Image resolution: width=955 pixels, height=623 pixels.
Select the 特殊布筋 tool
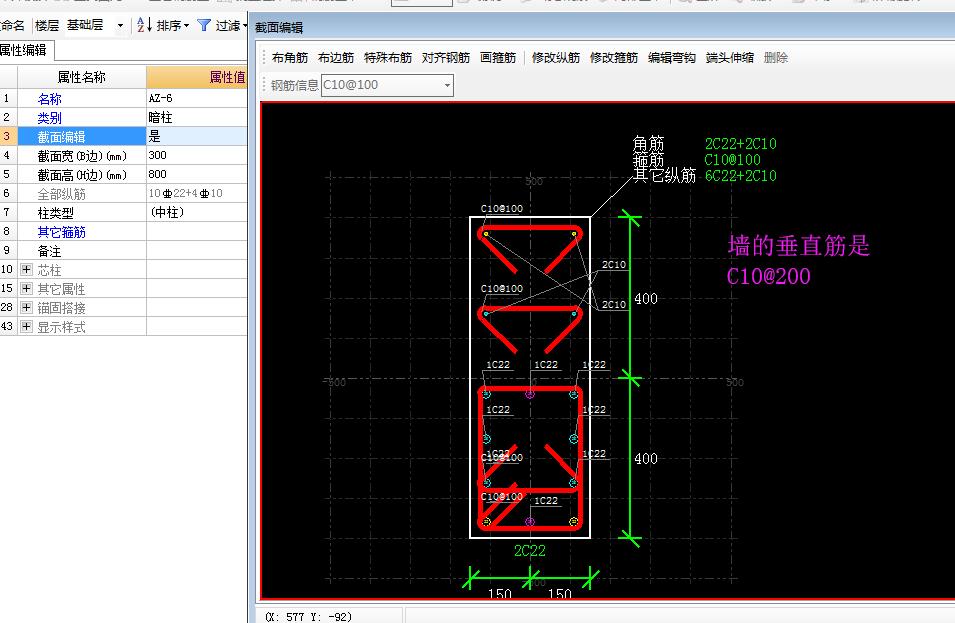(x=387, y=58)
